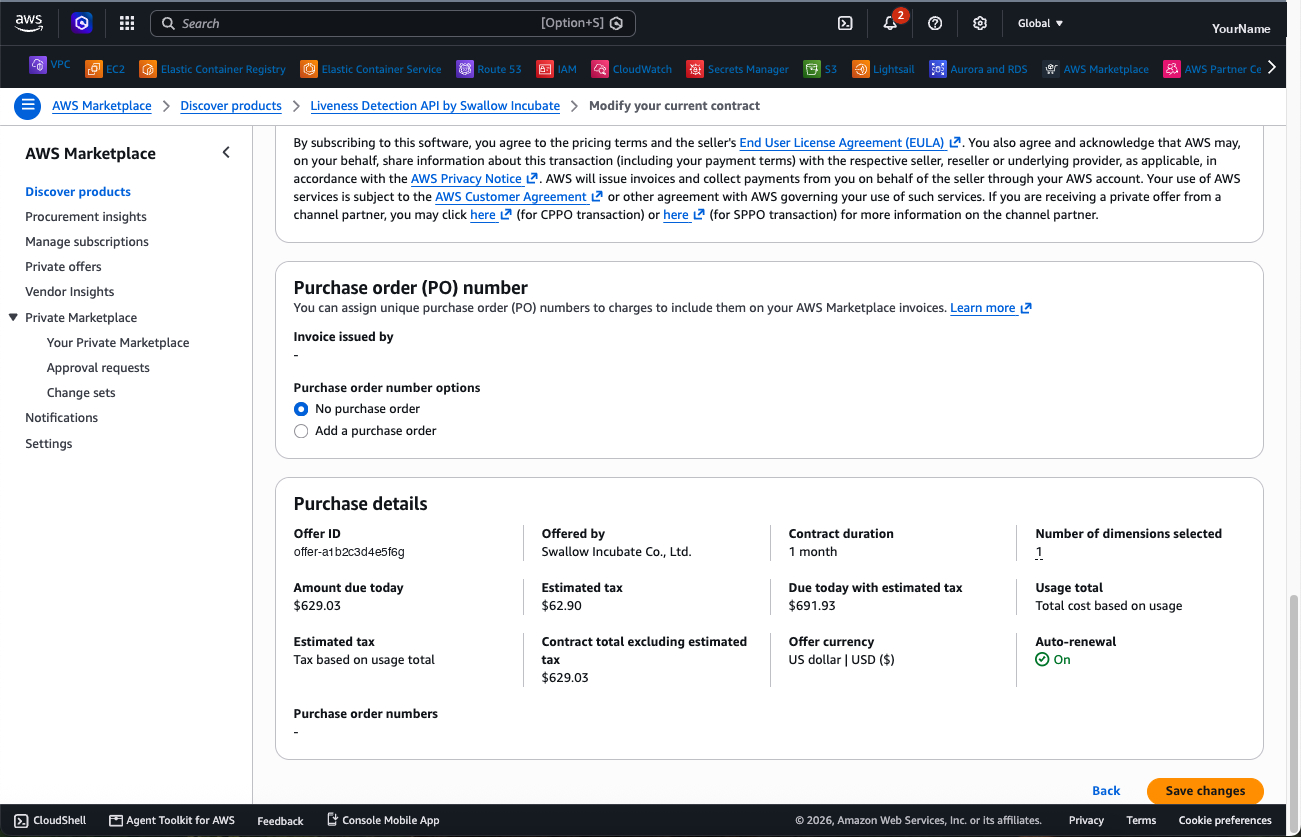1301x837 pixels.
Task: Open Cookie preferences in footer
Action: pyautogui.click(x=1225, y=820)
